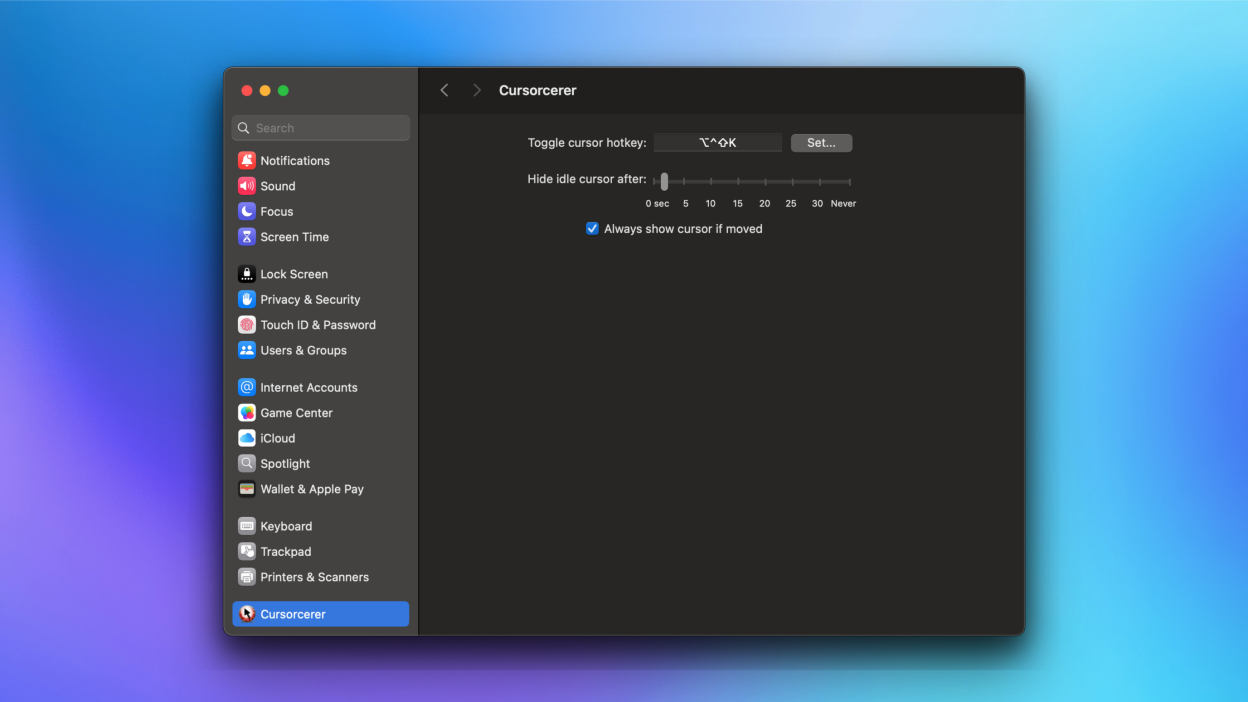This screenshot has width=1248, height=702.
Task: Click the Cursorcerer cursor icon
Action: coord(247,614)
